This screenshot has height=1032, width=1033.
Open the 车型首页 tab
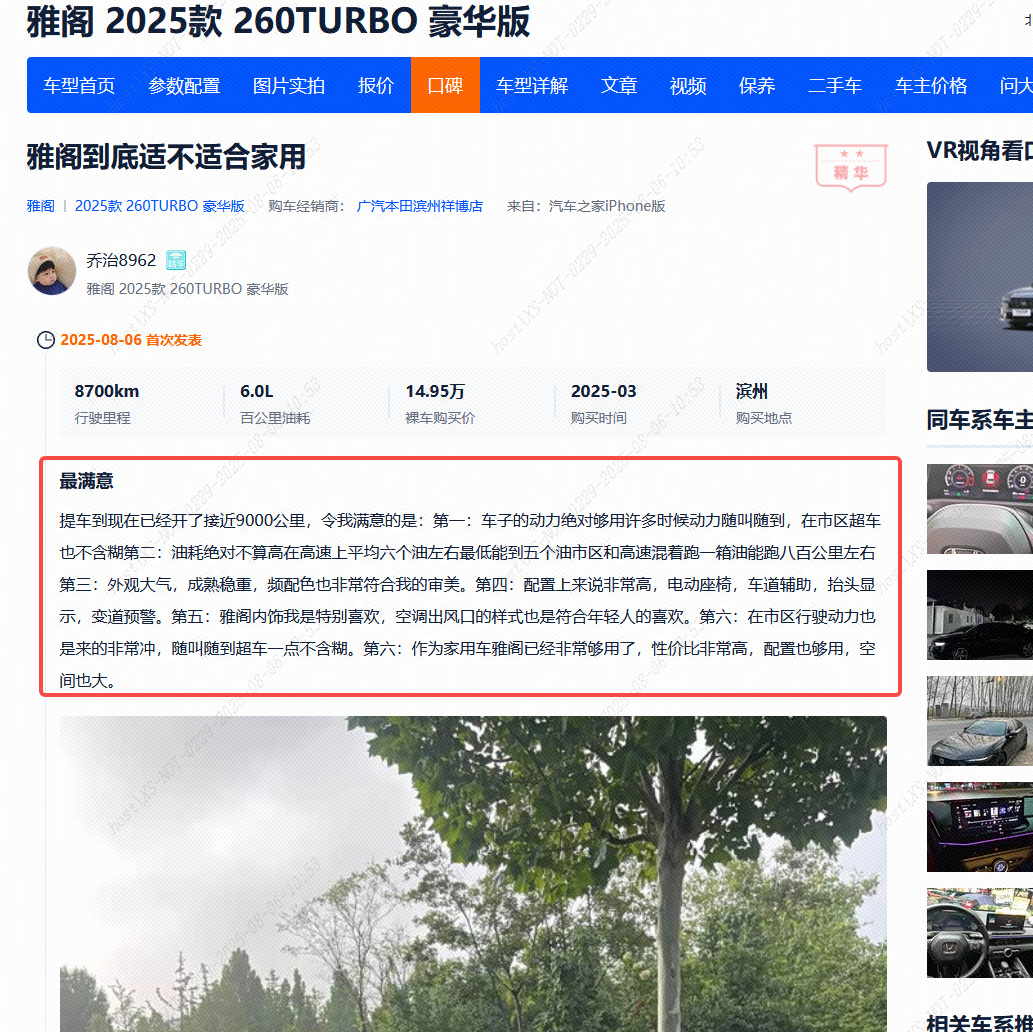tap(79, 86)
